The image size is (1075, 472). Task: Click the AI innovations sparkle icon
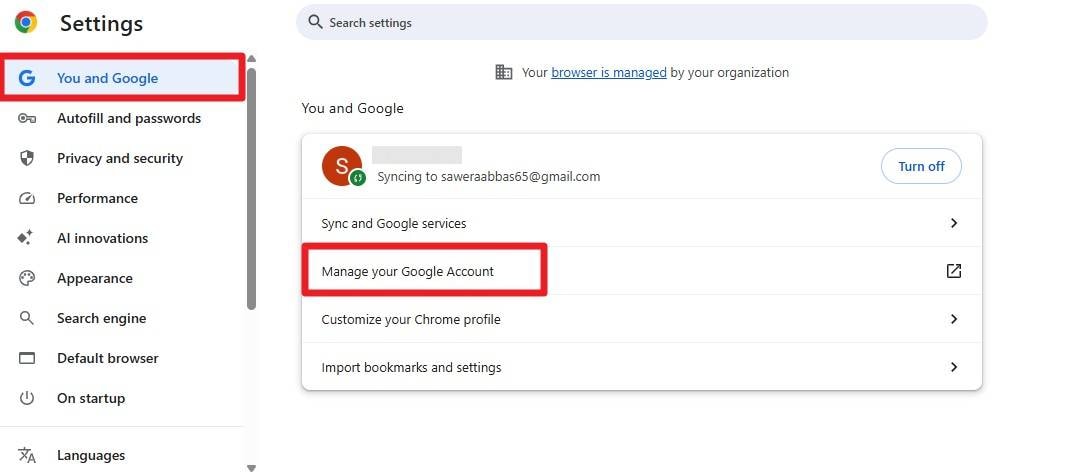[x=27, y=238]
